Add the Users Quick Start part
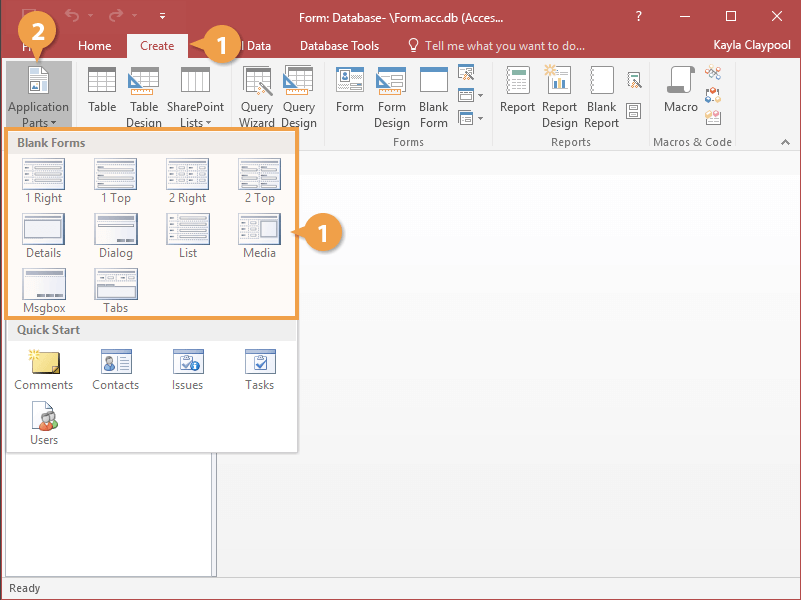This screenshot has height=600, width=801. (x=44, y=424)
